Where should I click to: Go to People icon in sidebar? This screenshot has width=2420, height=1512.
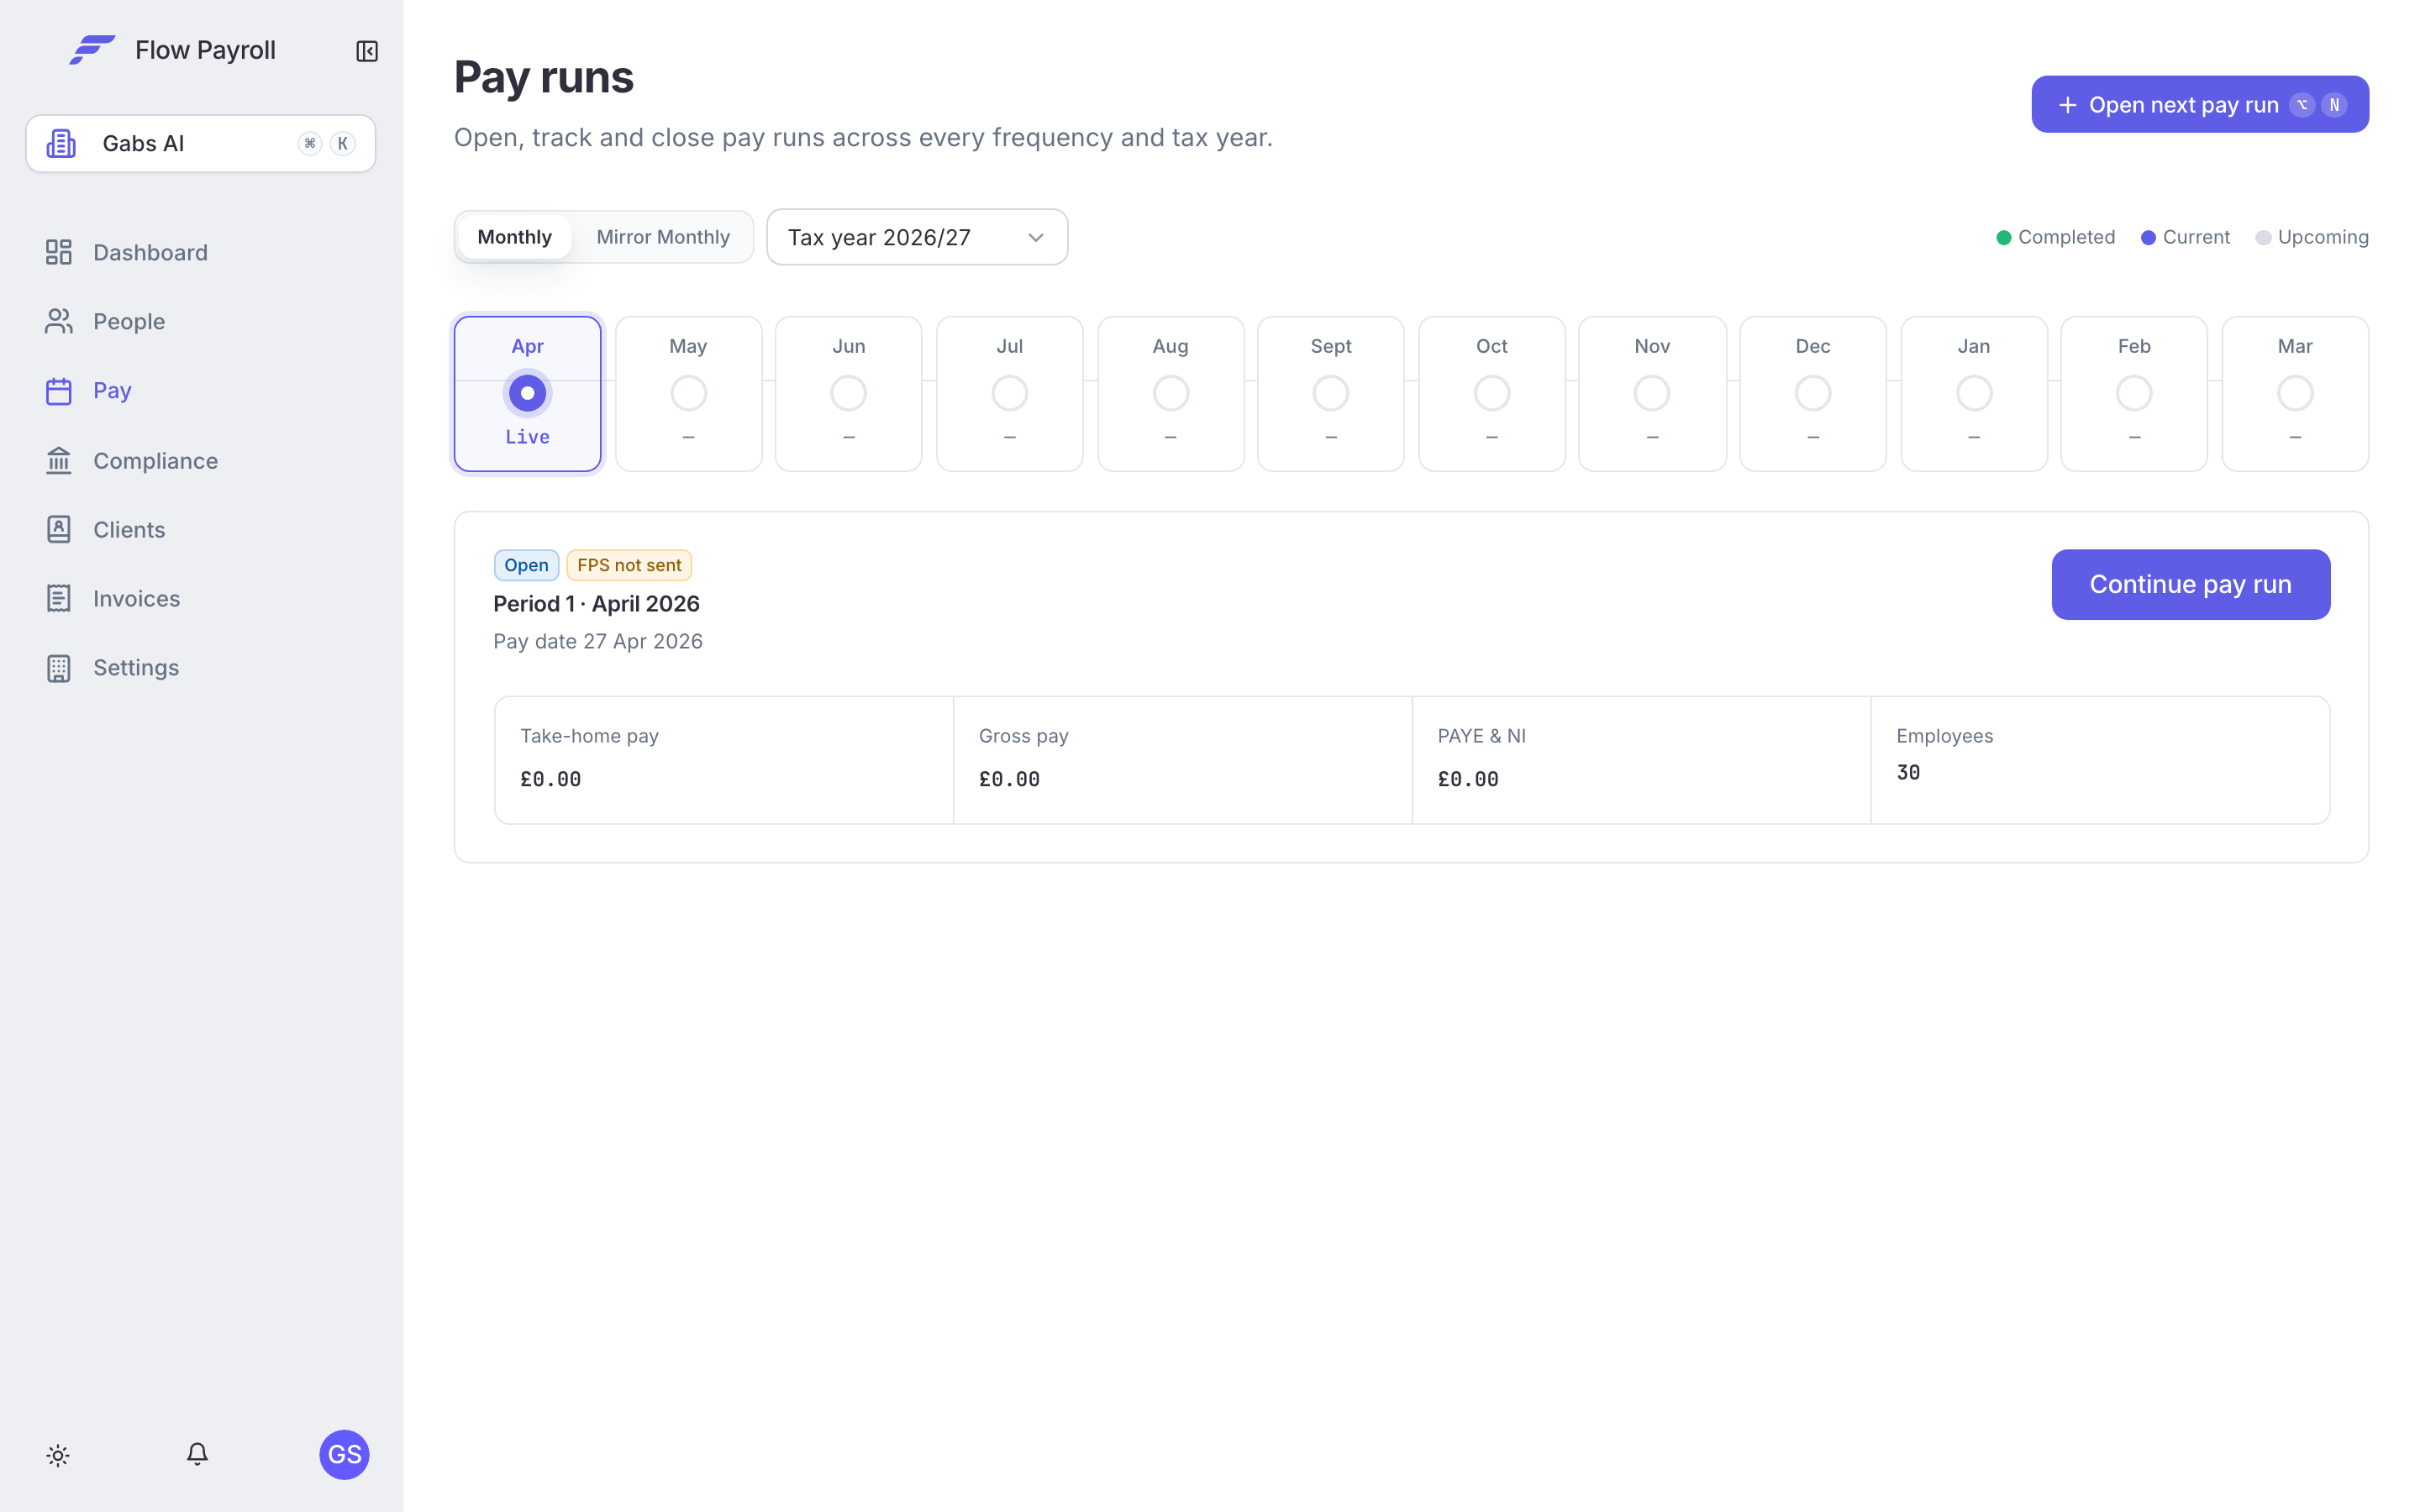59,321
